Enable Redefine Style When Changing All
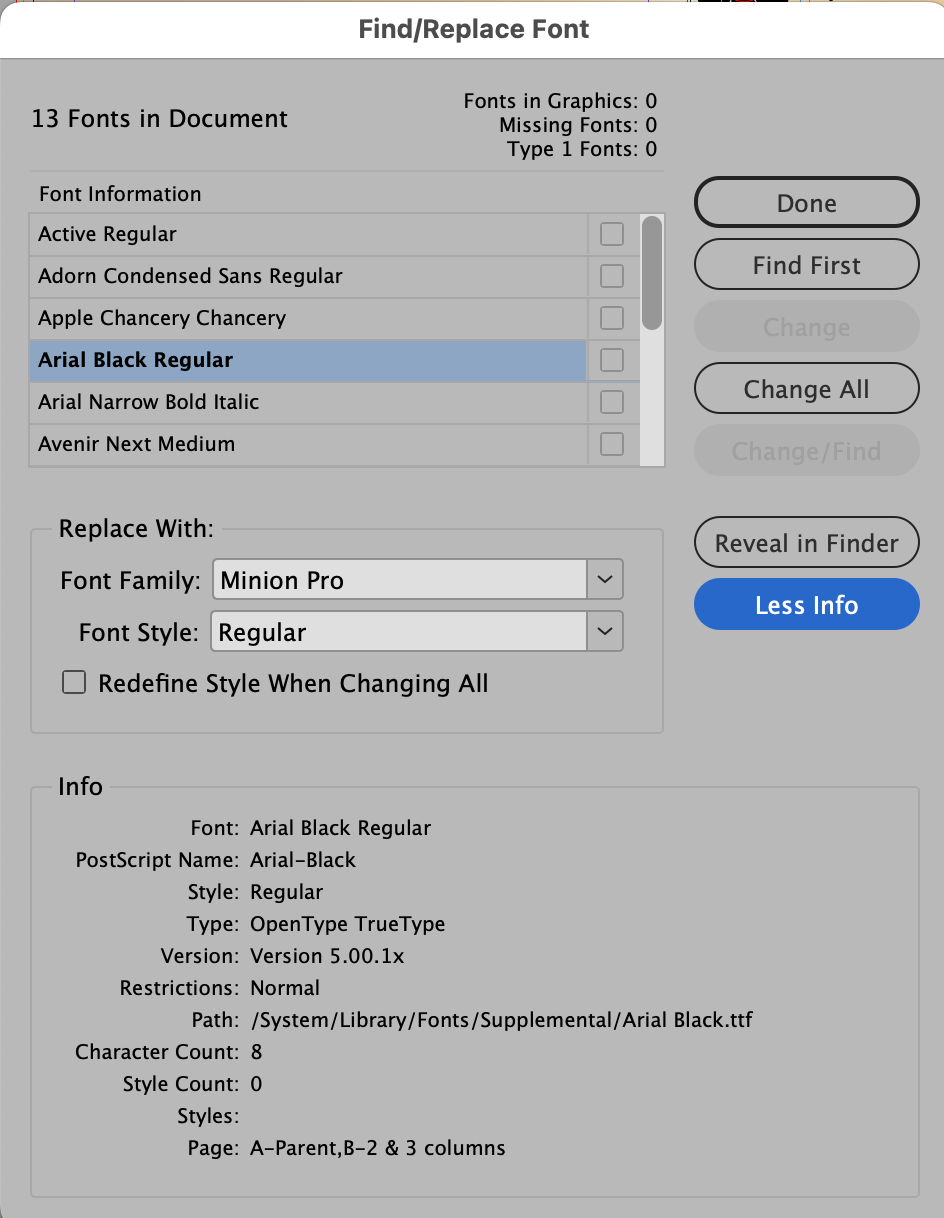The width and height of the screenshot is (944, 1218). (74, 681)
